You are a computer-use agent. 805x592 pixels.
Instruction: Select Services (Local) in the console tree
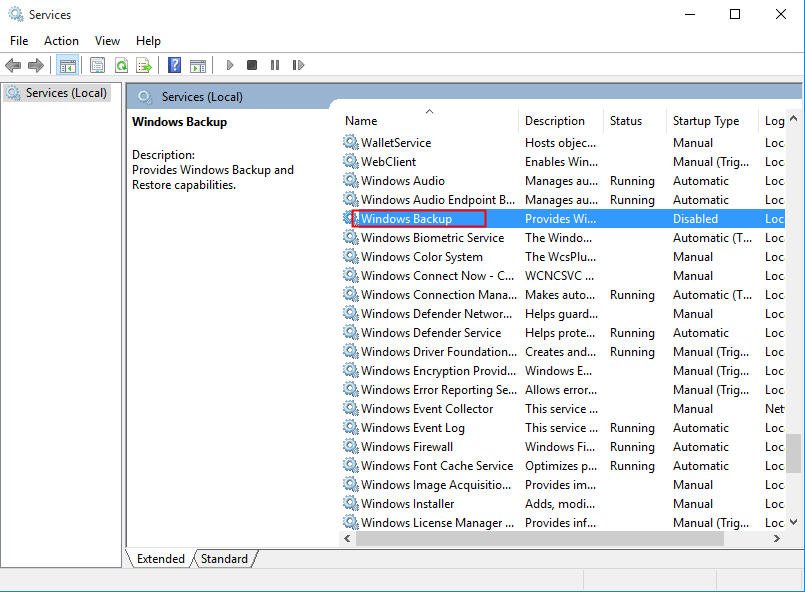(66, 93)
